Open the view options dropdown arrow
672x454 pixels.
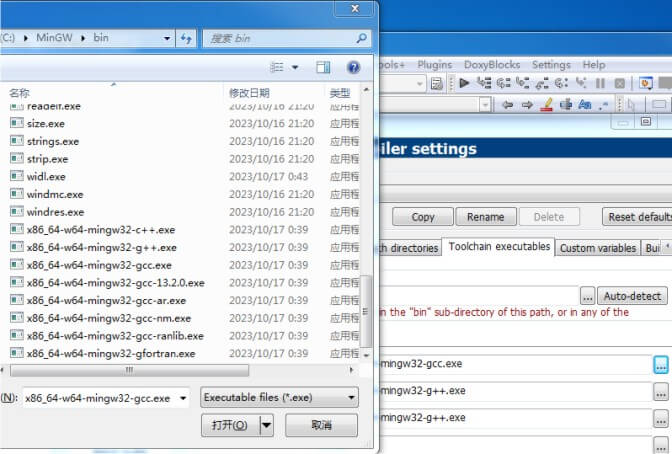pos(295,67)
